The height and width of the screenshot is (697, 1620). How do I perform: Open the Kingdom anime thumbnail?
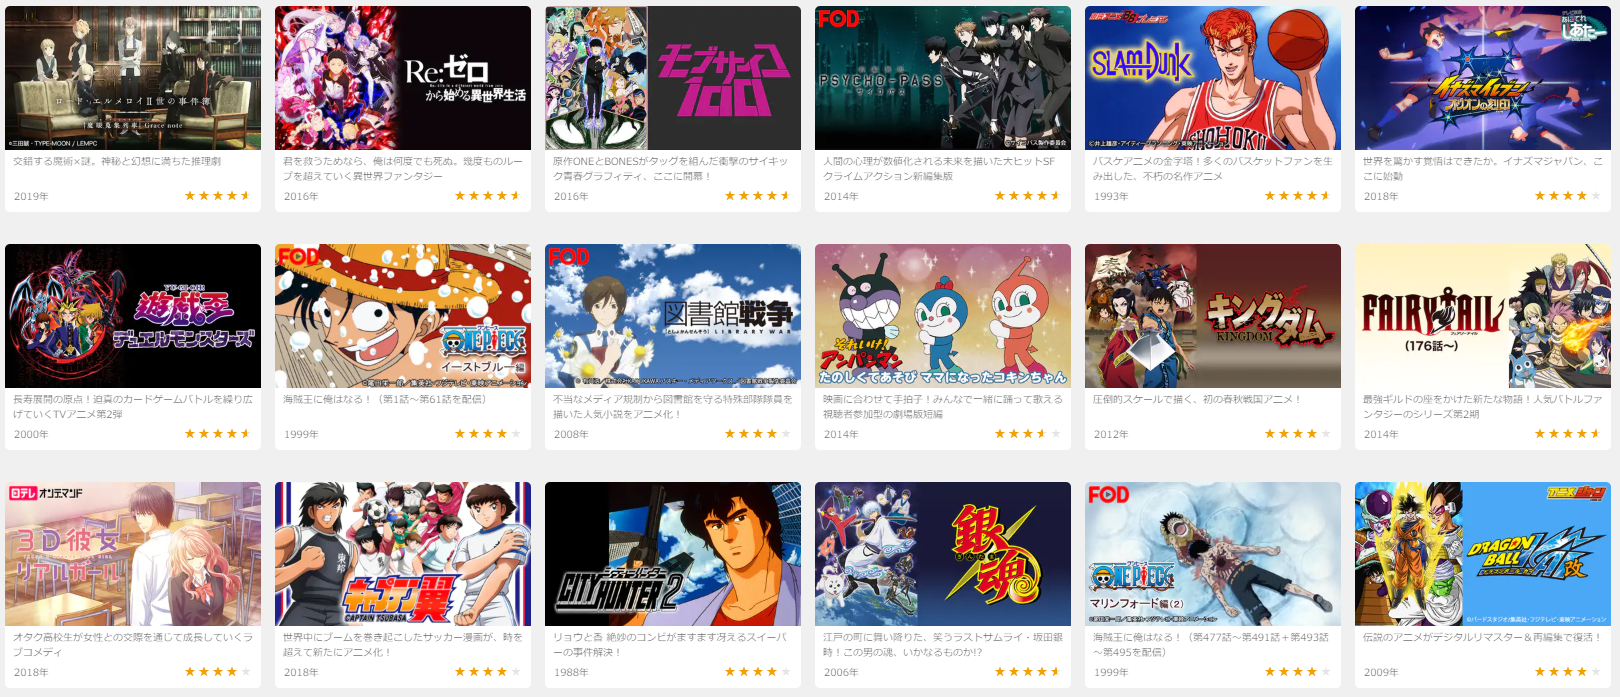(1213, 316)
